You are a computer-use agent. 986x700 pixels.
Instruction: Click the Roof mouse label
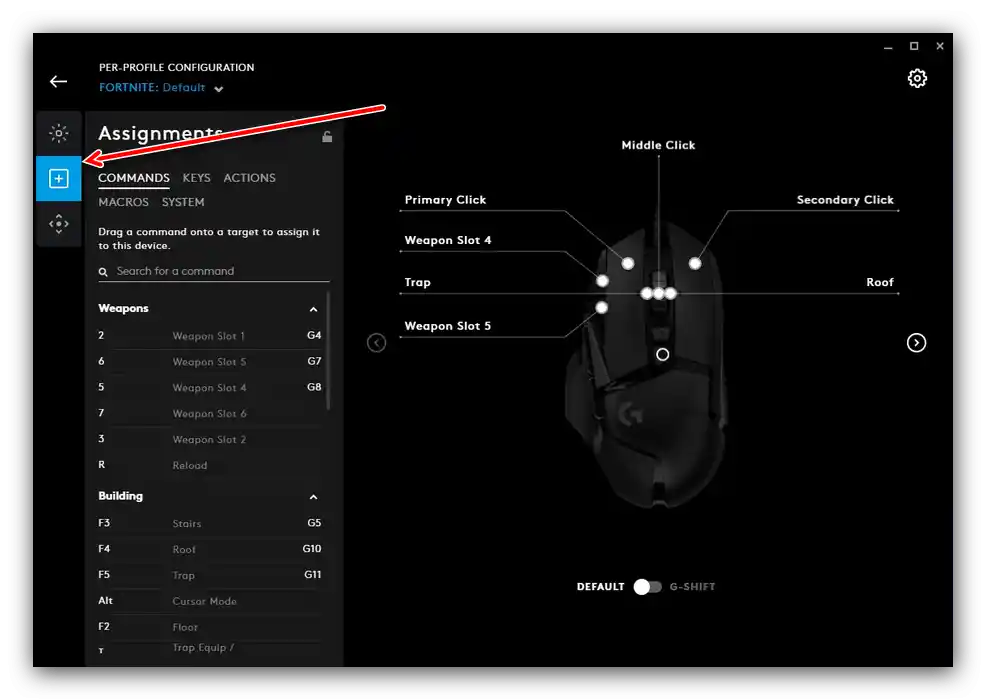point(880,282)
